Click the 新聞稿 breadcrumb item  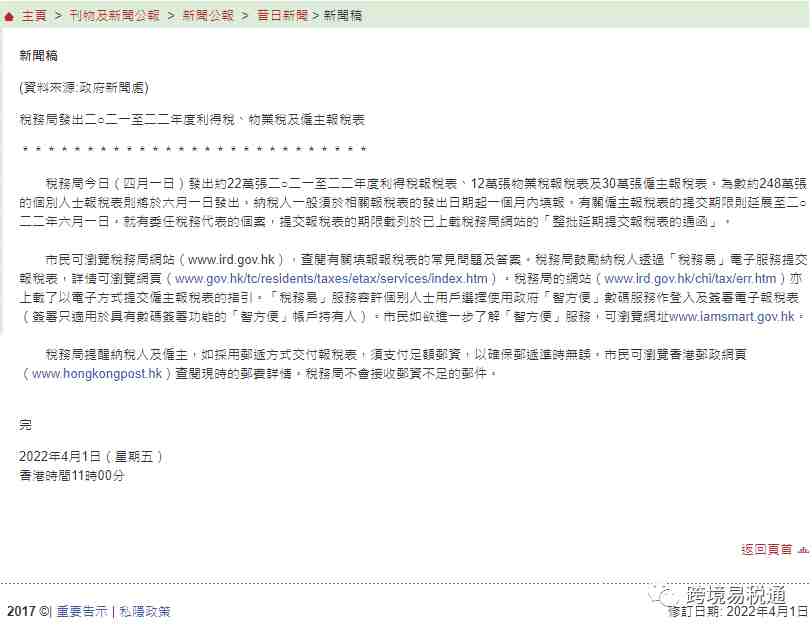[342, 16]
